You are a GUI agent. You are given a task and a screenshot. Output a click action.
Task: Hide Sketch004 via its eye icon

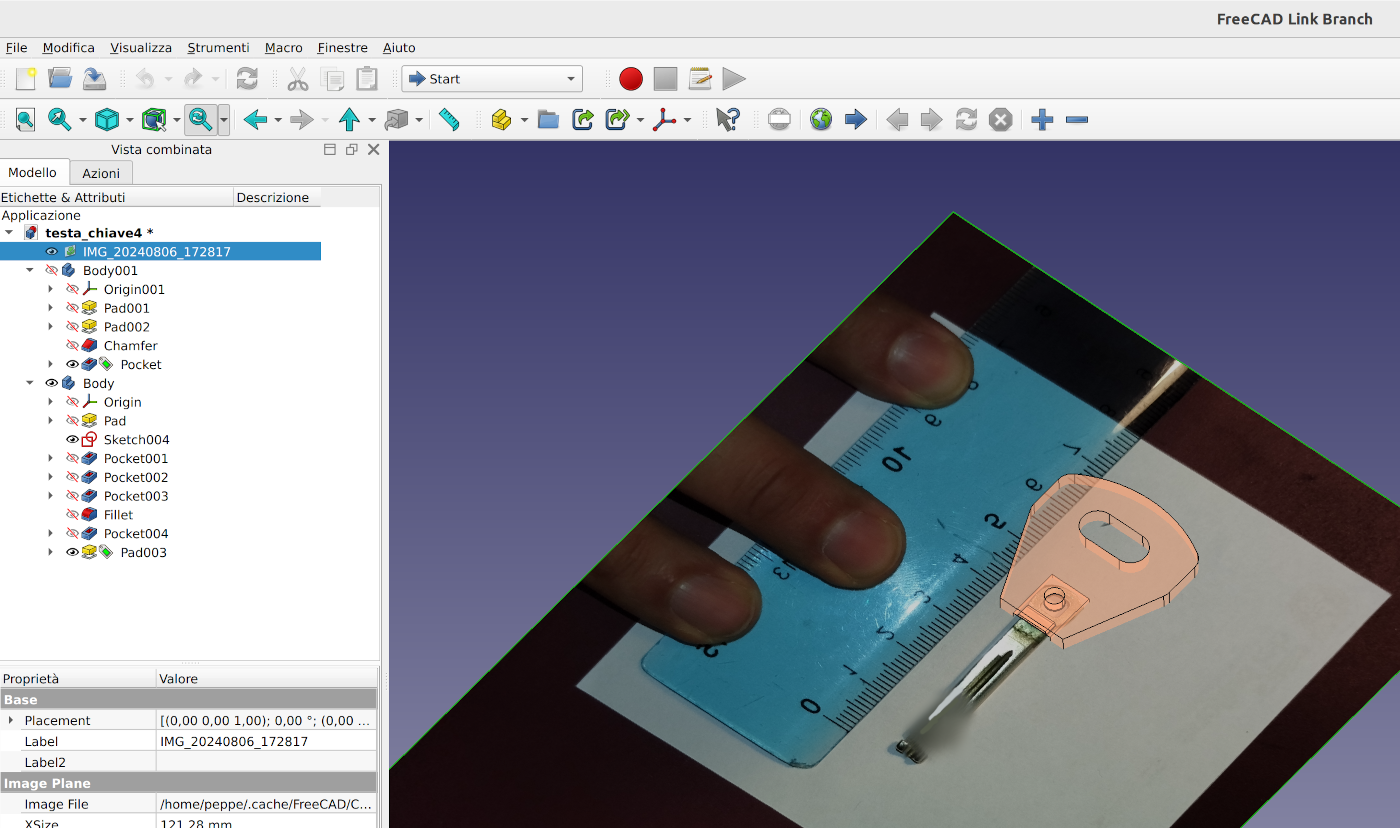click(72, 440)
